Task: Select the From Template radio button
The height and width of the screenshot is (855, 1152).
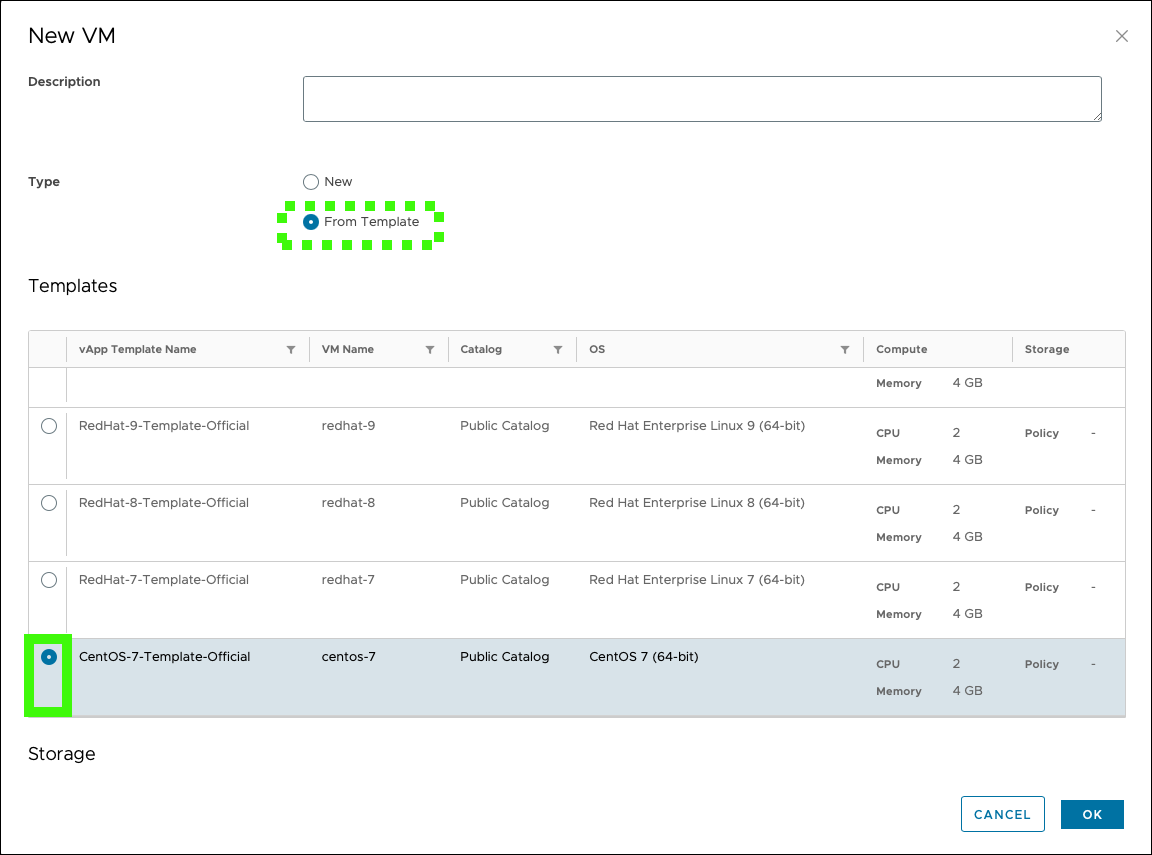Action: 311,222
